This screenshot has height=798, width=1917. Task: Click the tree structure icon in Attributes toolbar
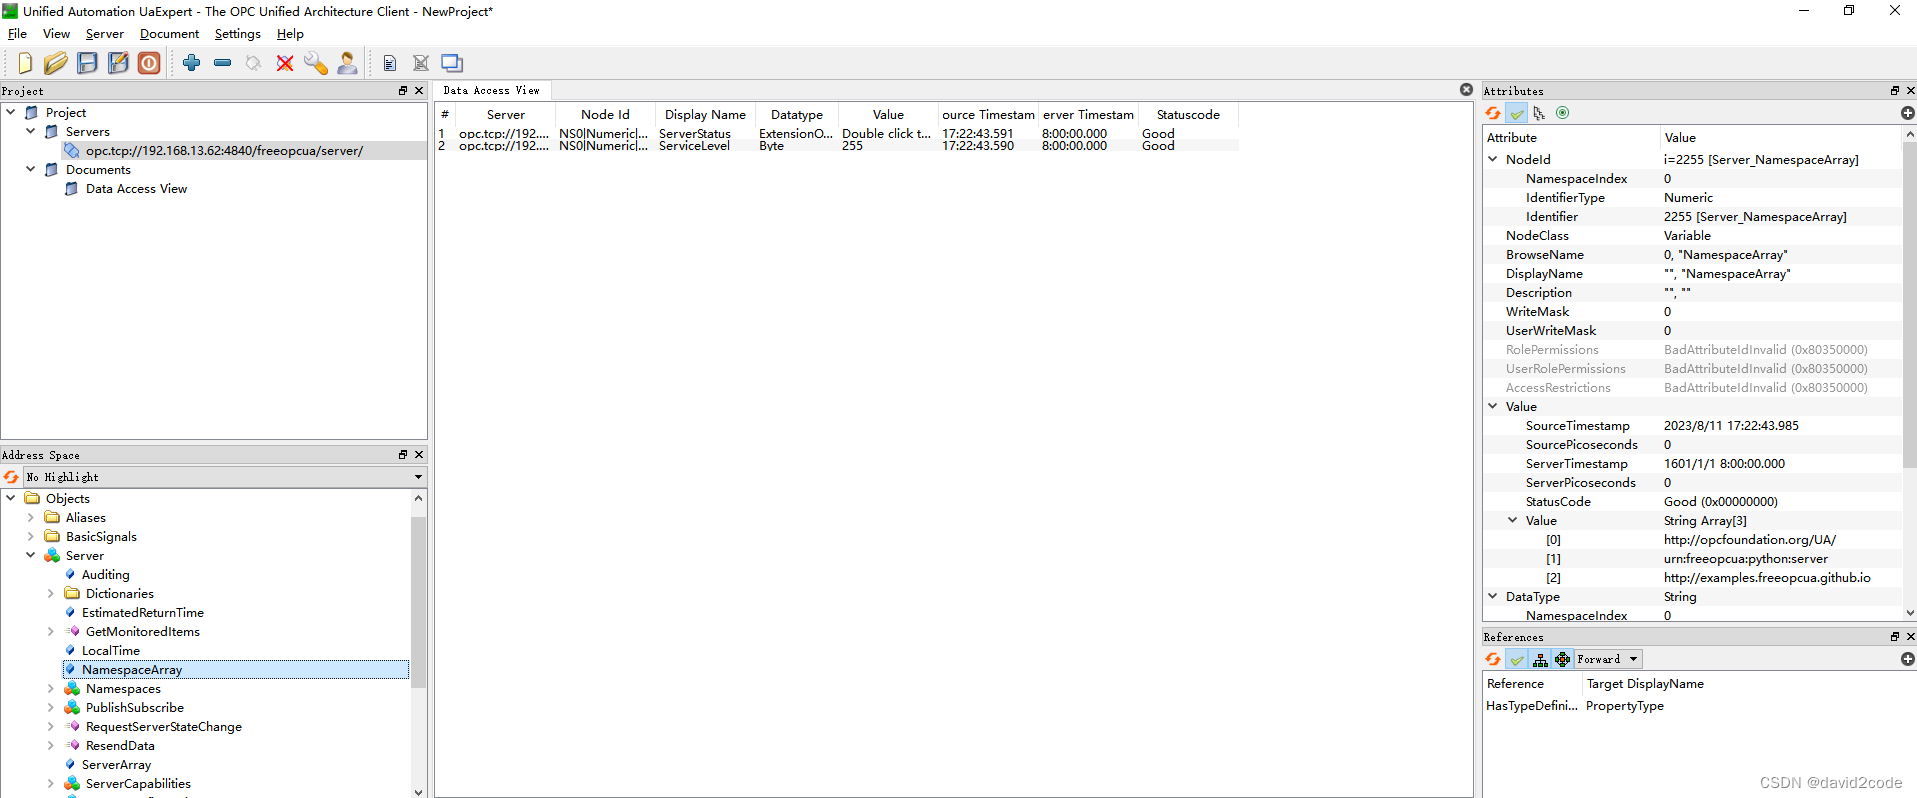pos(1539,113)
